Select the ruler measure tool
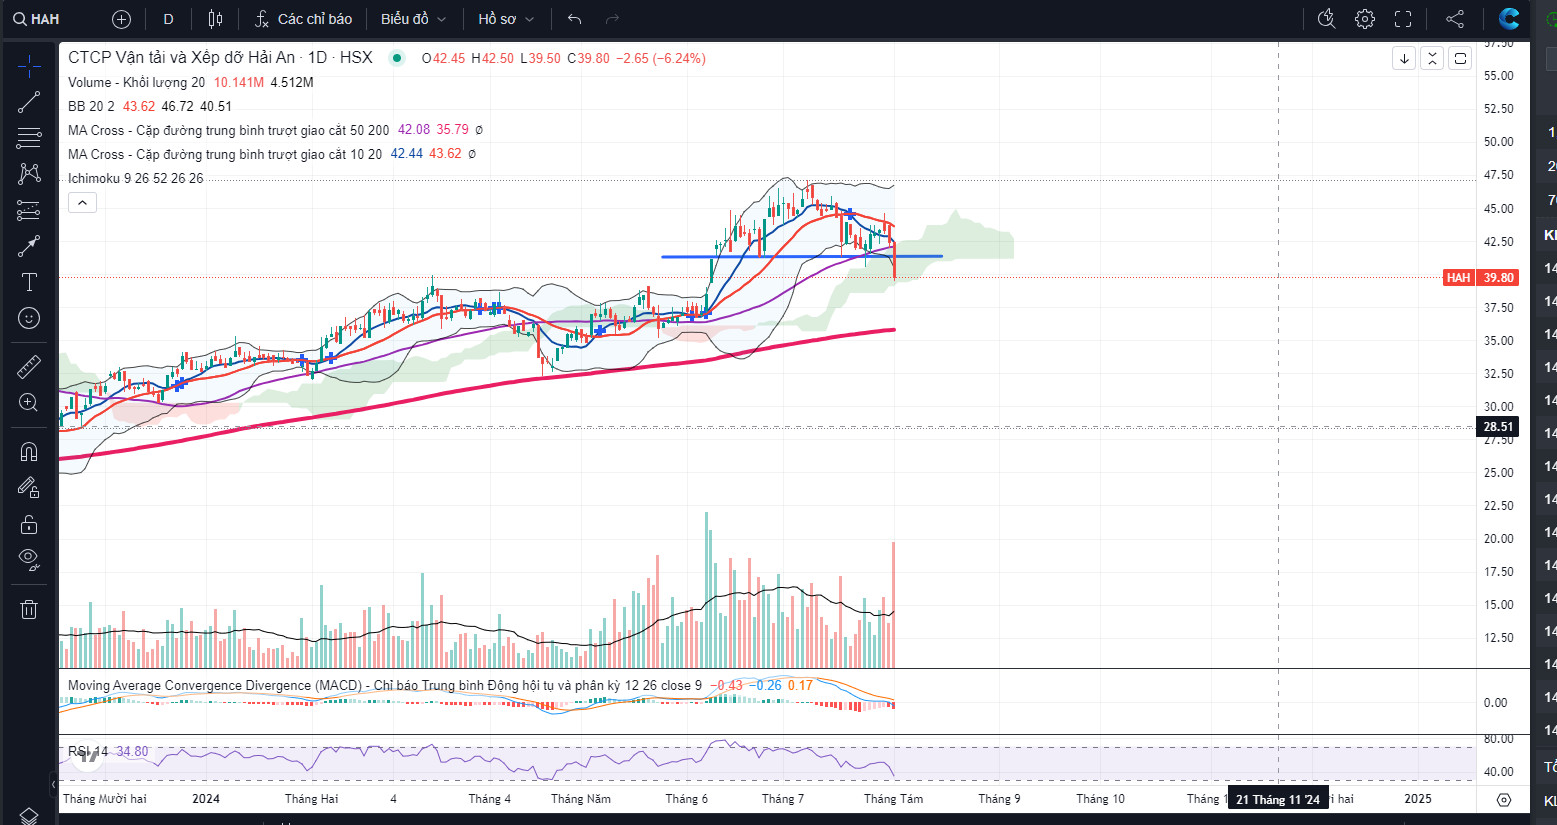Image resolution: width=1557 pixels, height=825 pixels. click(29, 366)
